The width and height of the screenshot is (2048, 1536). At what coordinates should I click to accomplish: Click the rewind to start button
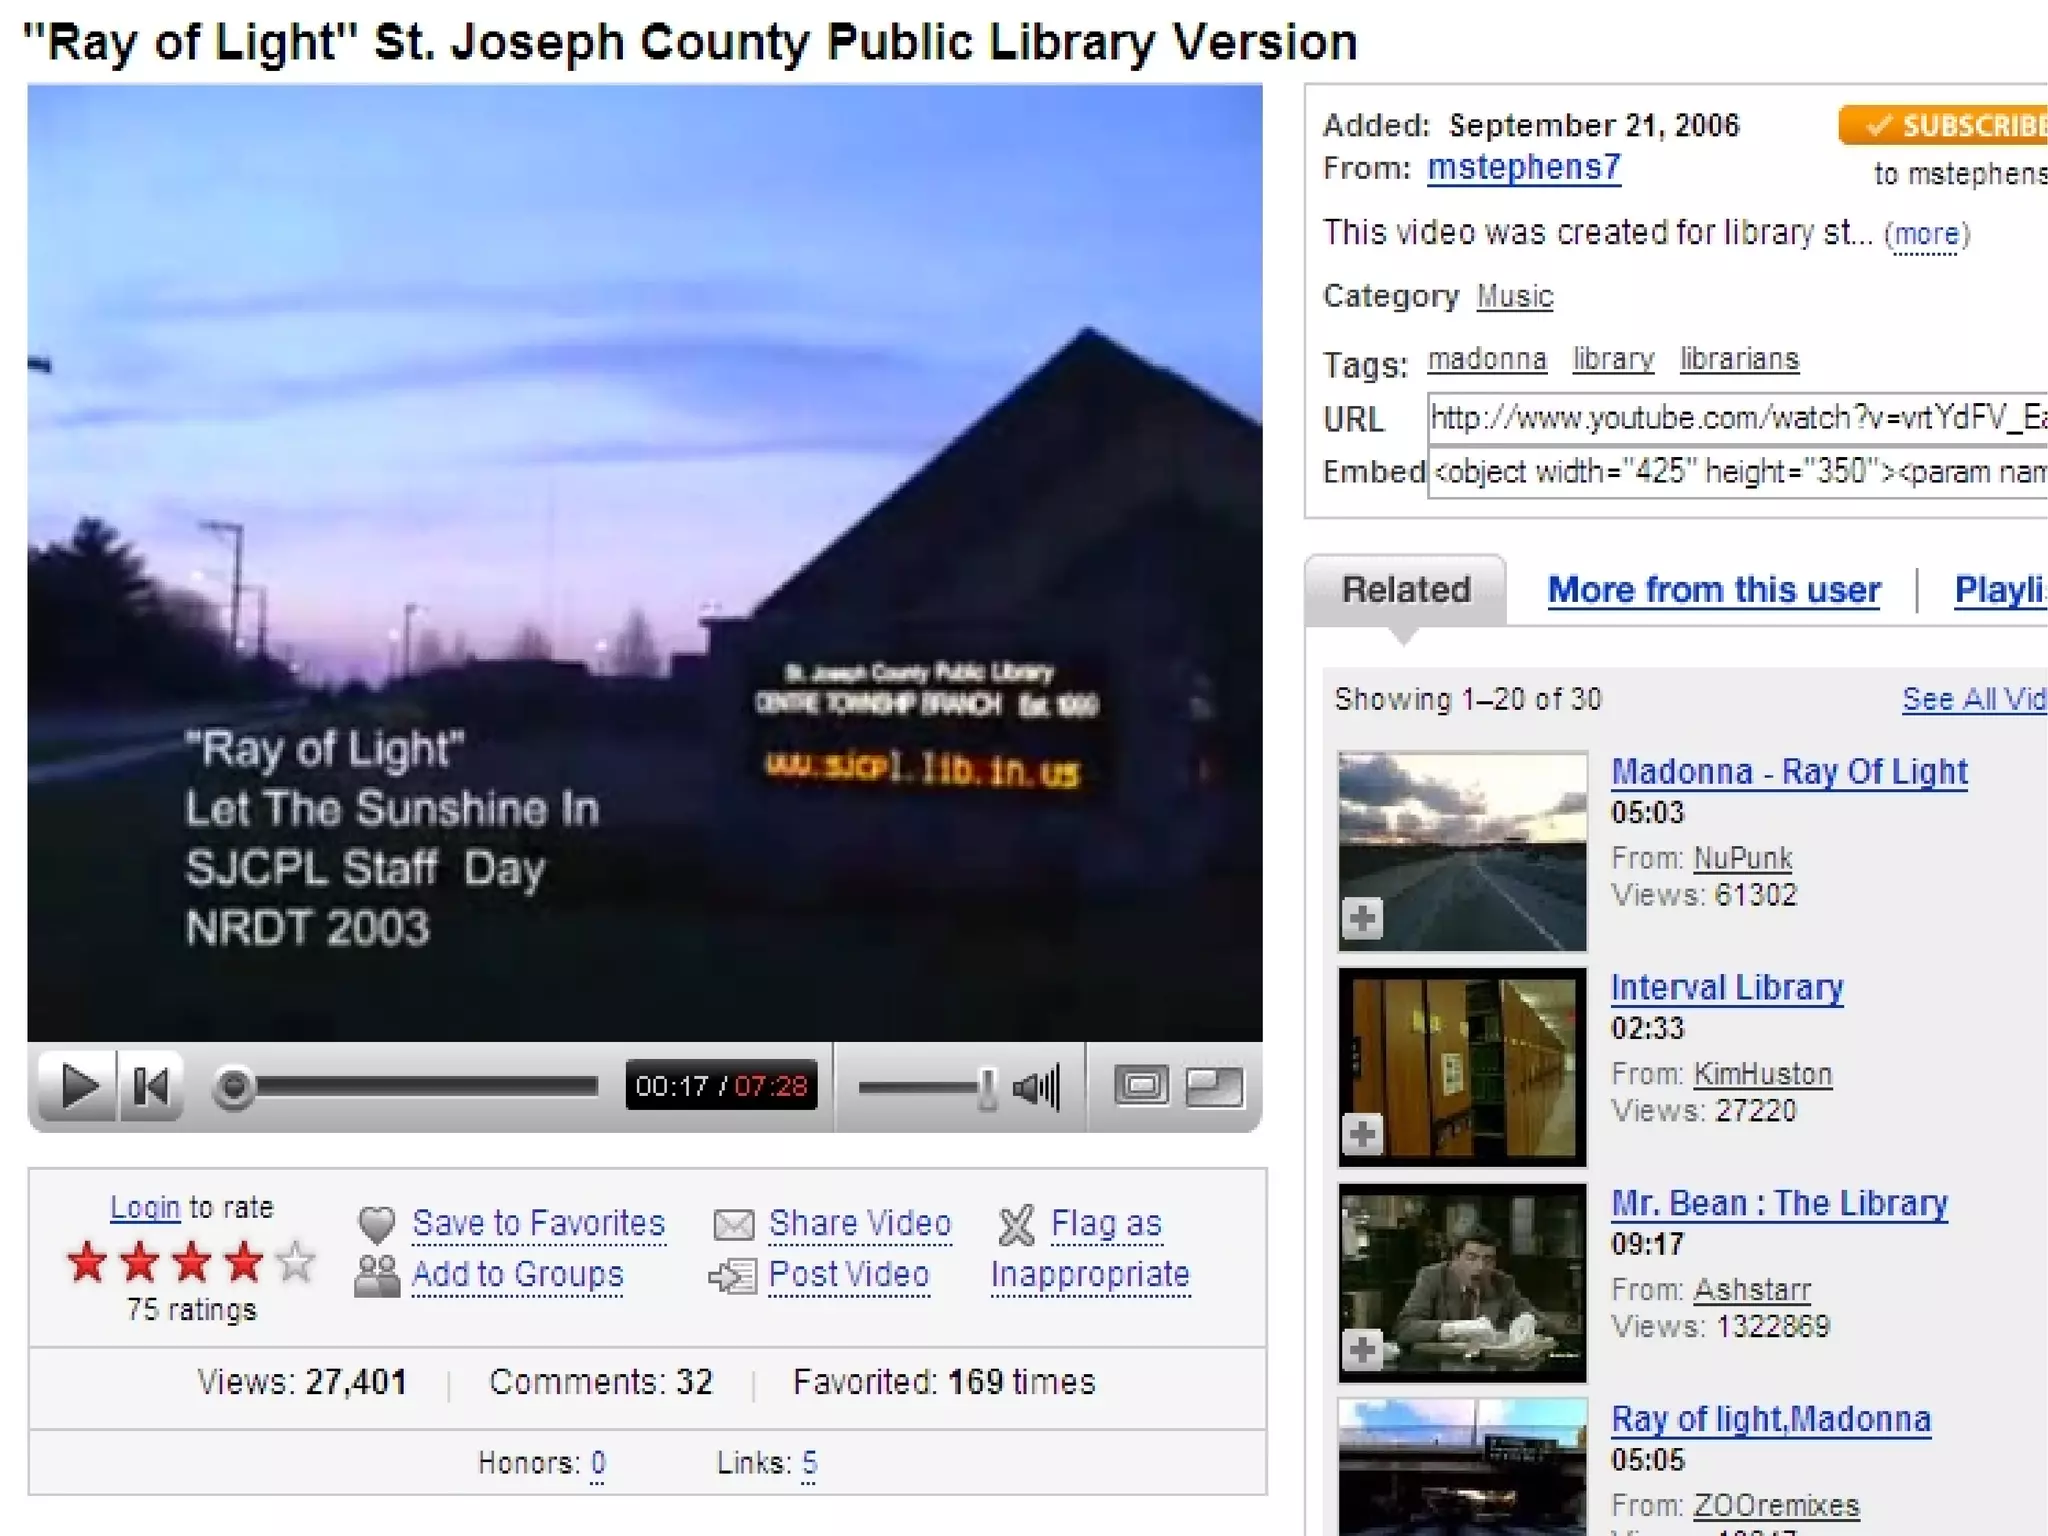coord(151,1086)
